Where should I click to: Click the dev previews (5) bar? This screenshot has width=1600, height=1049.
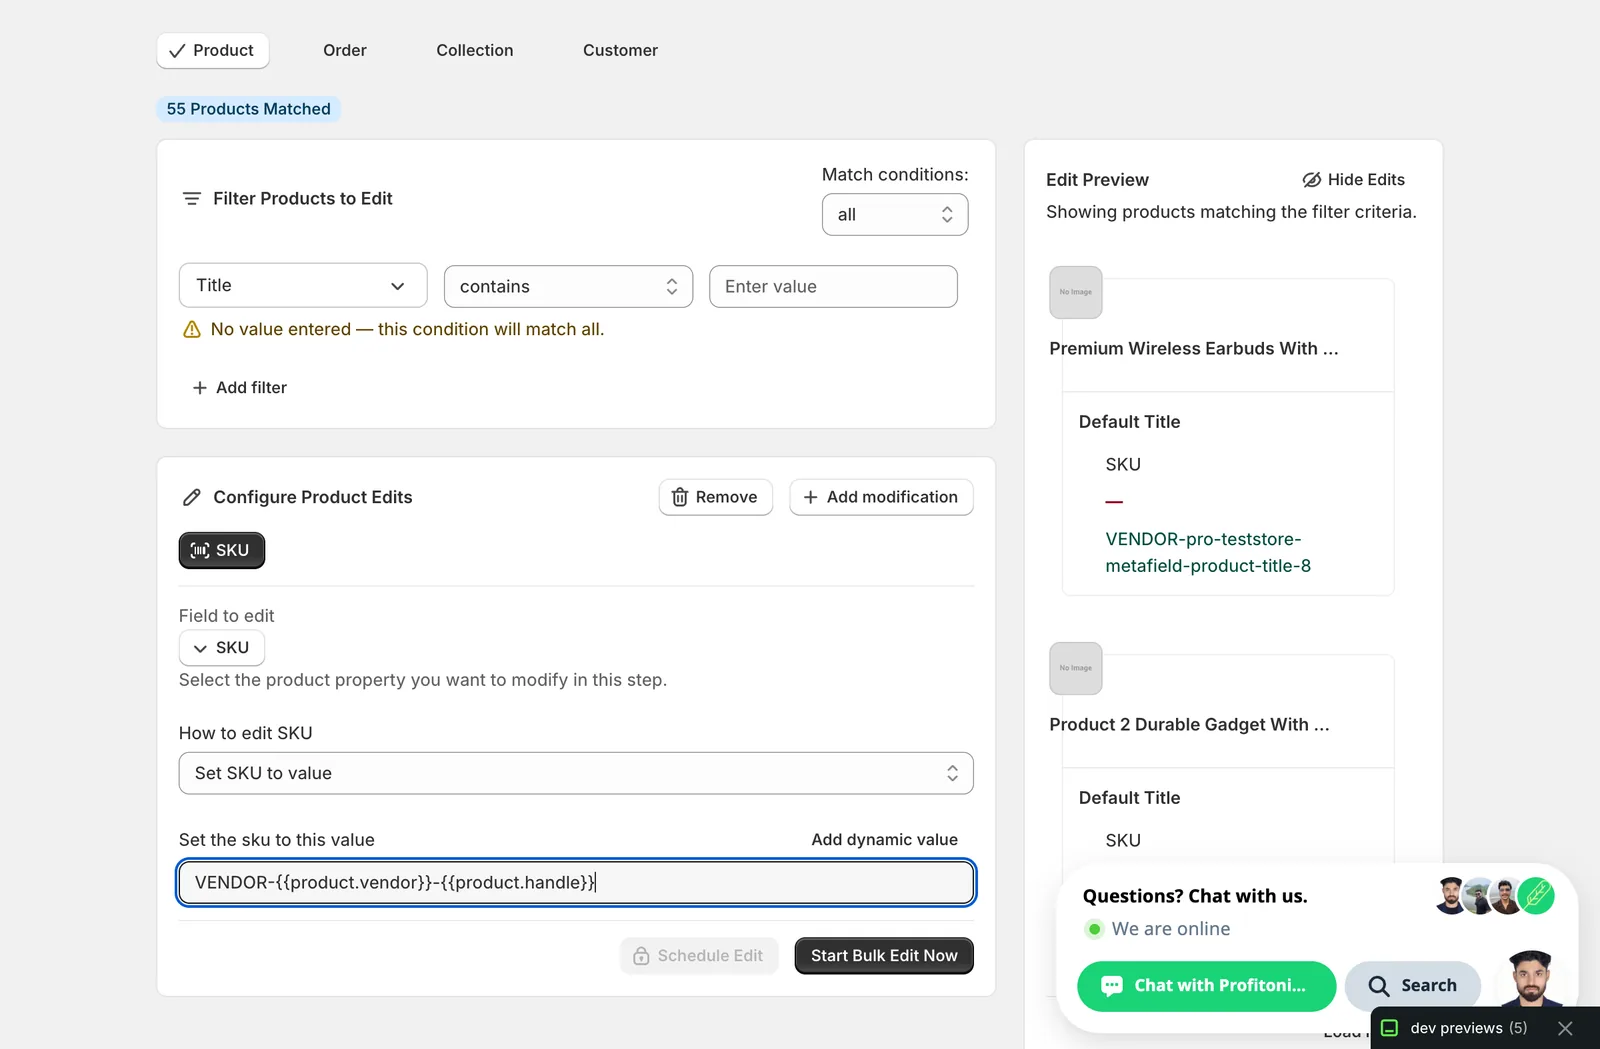[1468, 1028]
